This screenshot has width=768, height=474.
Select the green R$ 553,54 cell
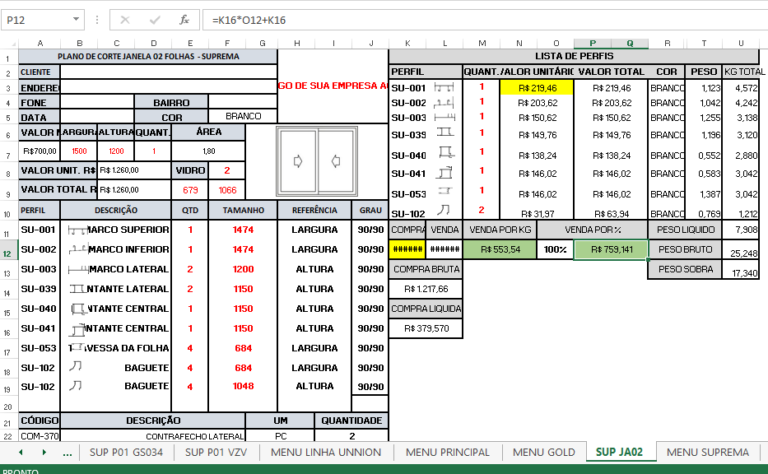click(500, 249)
